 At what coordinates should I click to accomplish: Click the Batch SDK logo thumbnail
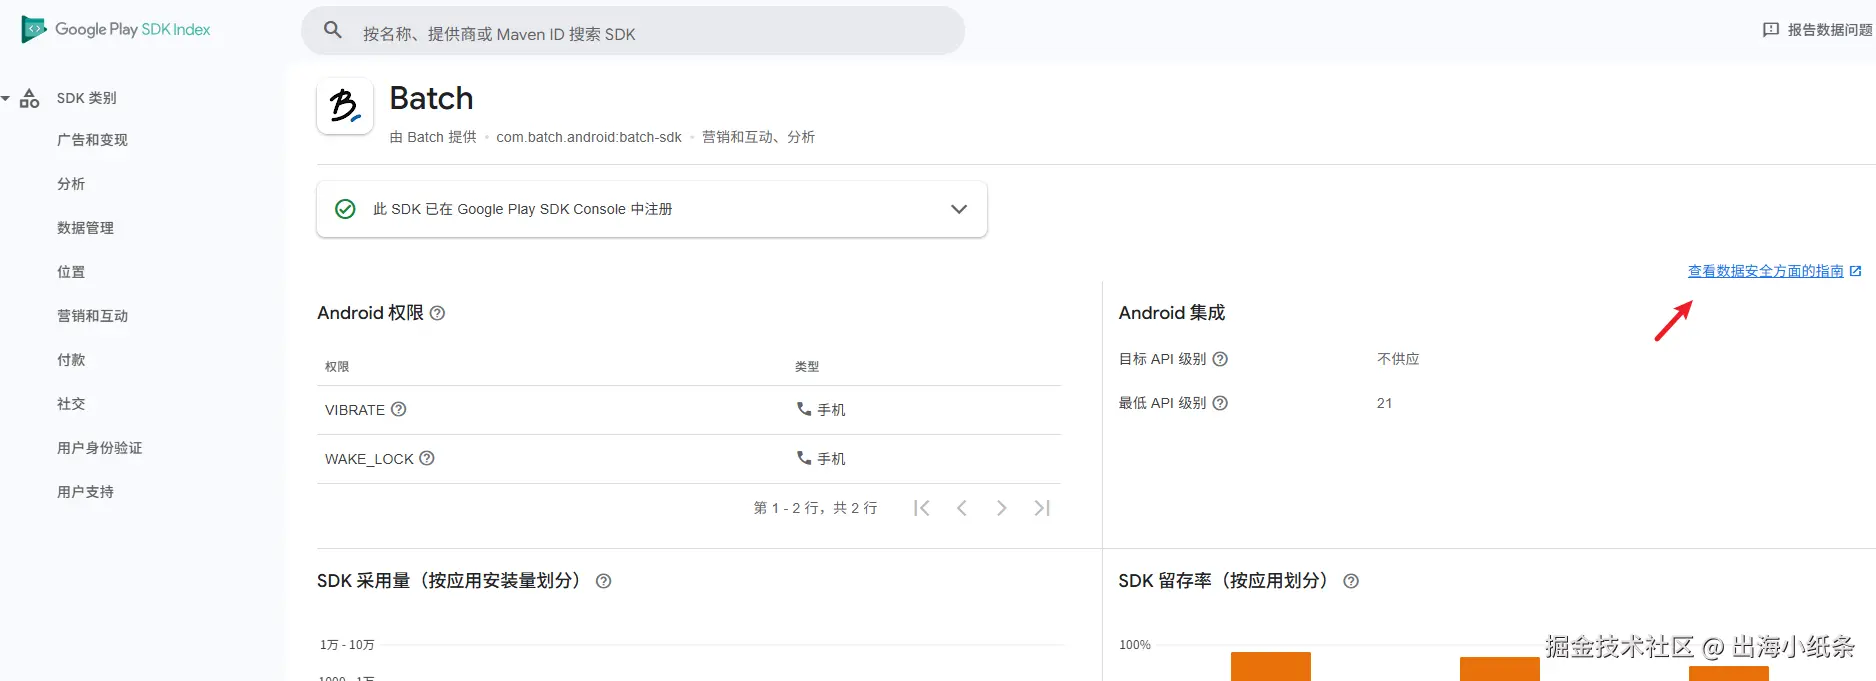345,106
